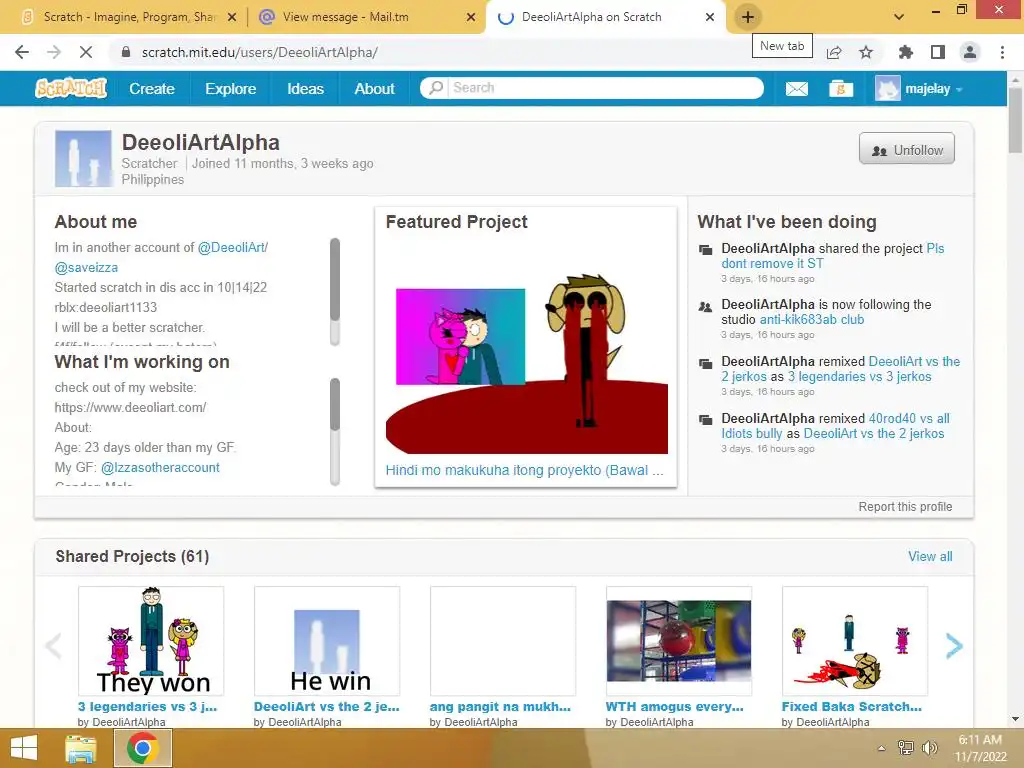Open the tab search chevron
Screen dimensions: 1024x768
(899, 17)
